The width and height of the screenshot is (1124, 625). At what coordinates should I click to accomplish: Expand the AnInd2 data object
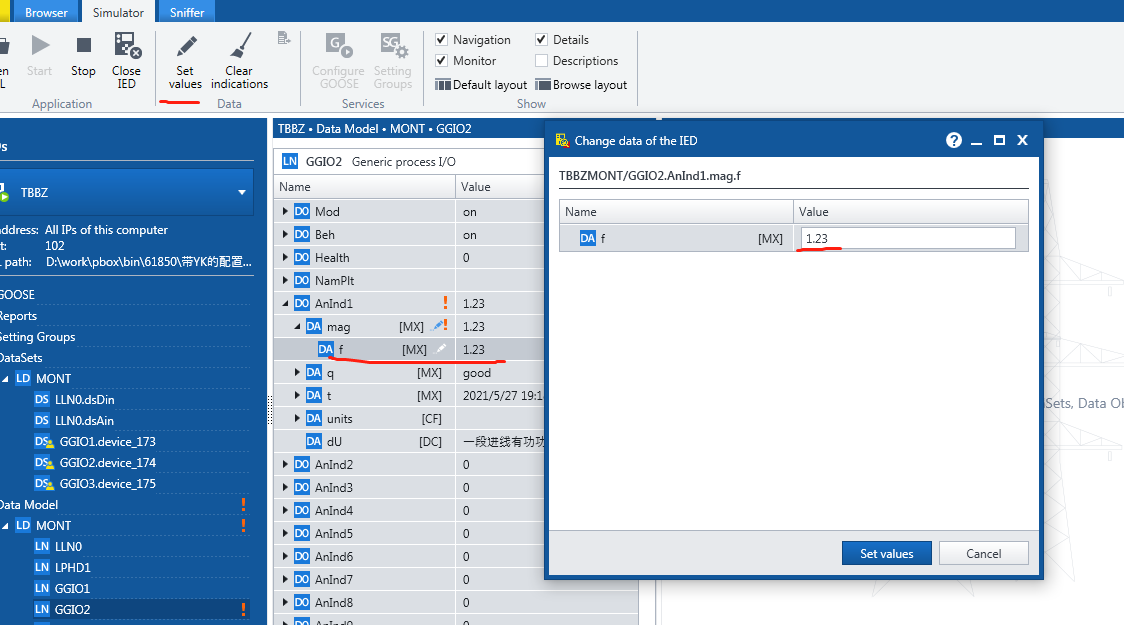[286, 464]
